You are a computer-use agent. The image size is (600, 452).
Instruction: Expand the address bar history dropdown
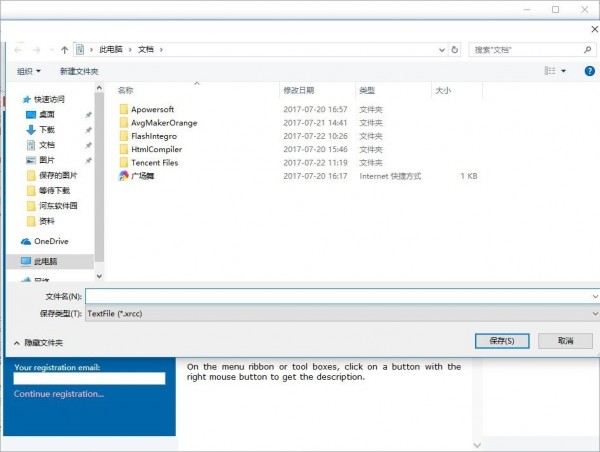441,49
